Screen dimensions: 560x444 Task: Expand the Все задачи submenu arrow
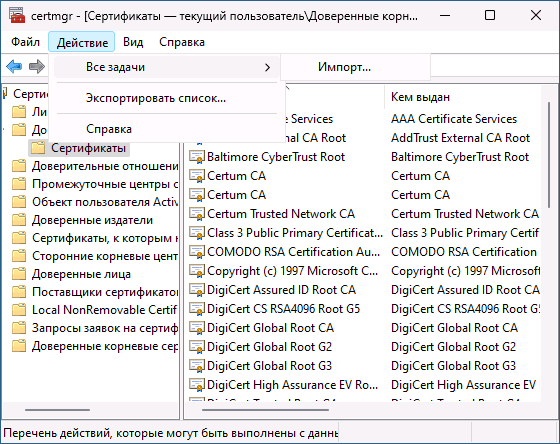tap(268, 67)
